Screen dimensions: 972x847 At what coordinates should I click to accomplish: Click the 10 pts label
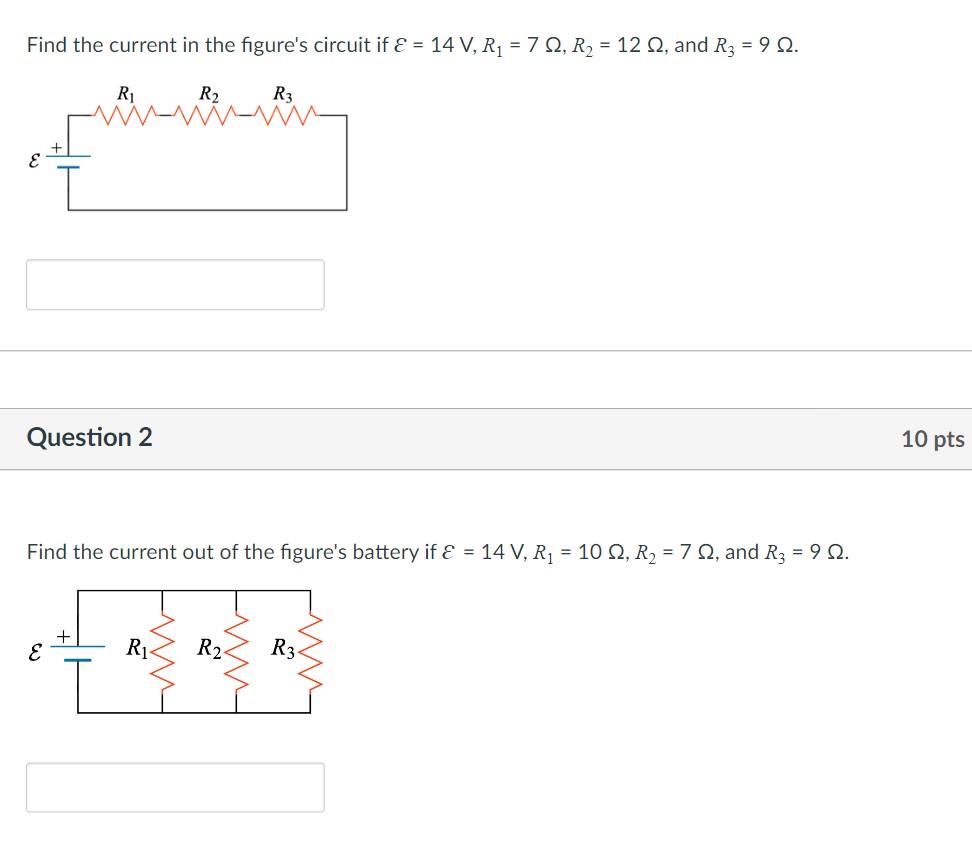[x=936, y=438]
